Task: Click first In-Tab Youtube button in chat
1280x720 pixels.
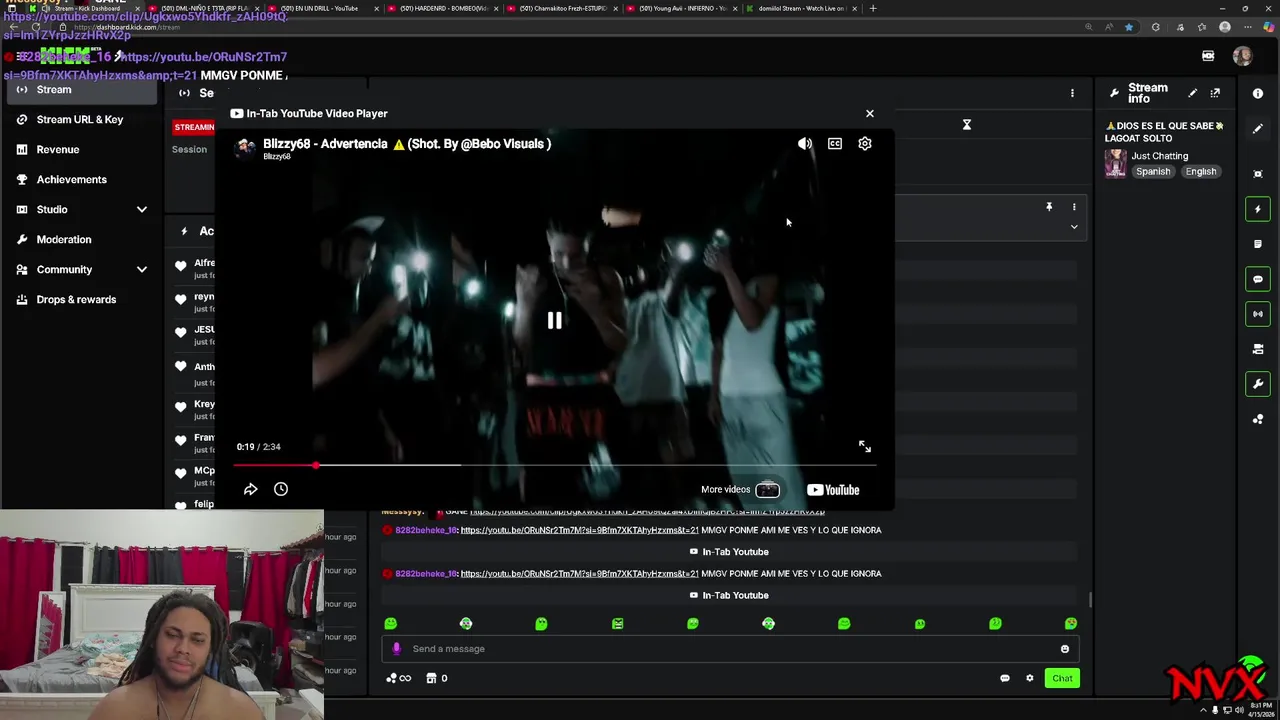Action: (x=729, y=552)
